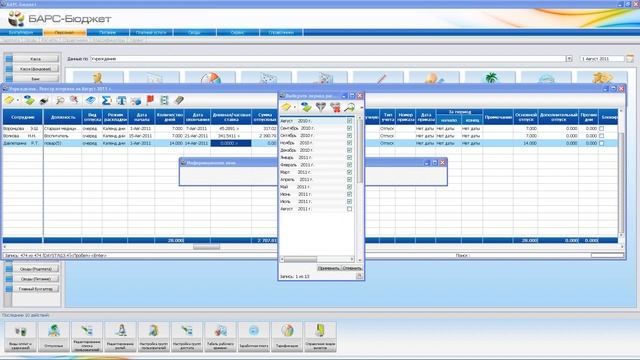The image size is (640, 360).
Task: Click horizontal scrollbar thumb in period window
Action: click(x=300, y=259)
